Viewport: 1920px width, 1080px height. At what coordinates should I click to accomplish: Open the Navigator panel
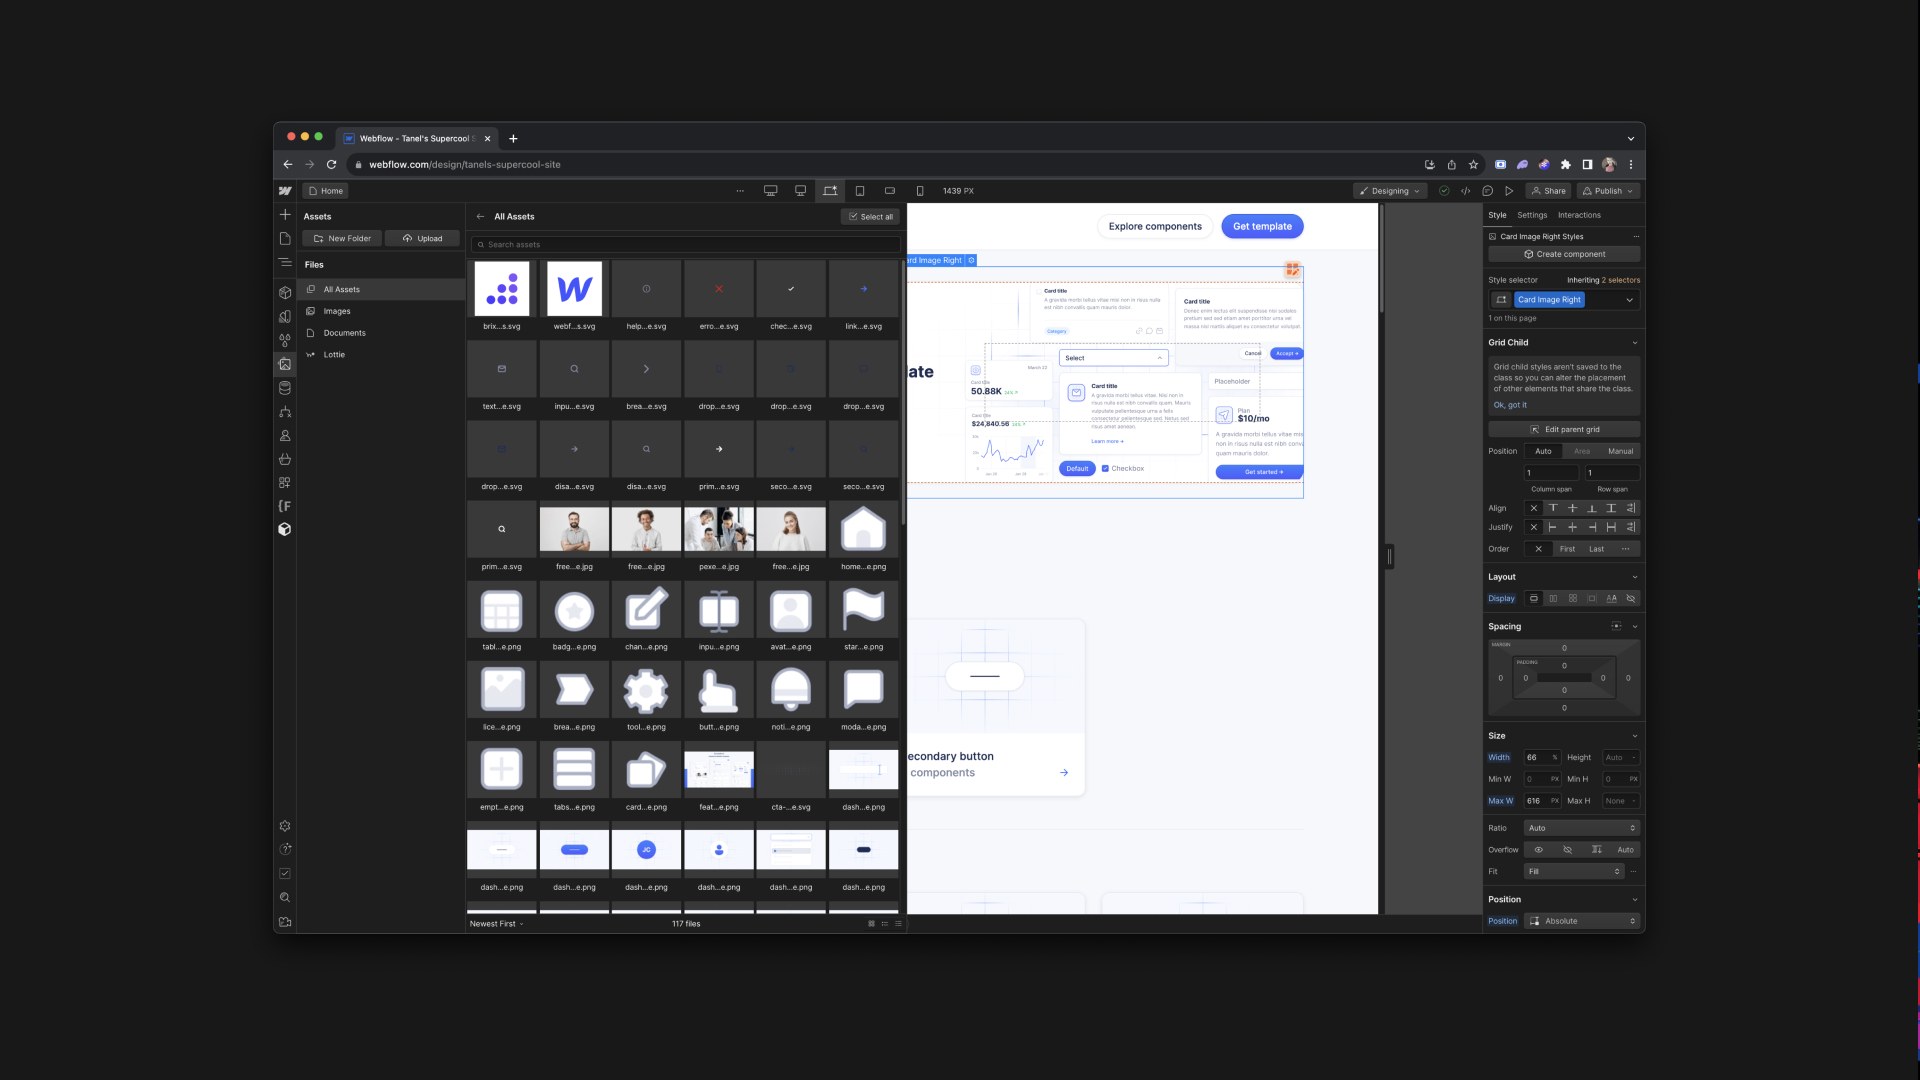[285, 264]
